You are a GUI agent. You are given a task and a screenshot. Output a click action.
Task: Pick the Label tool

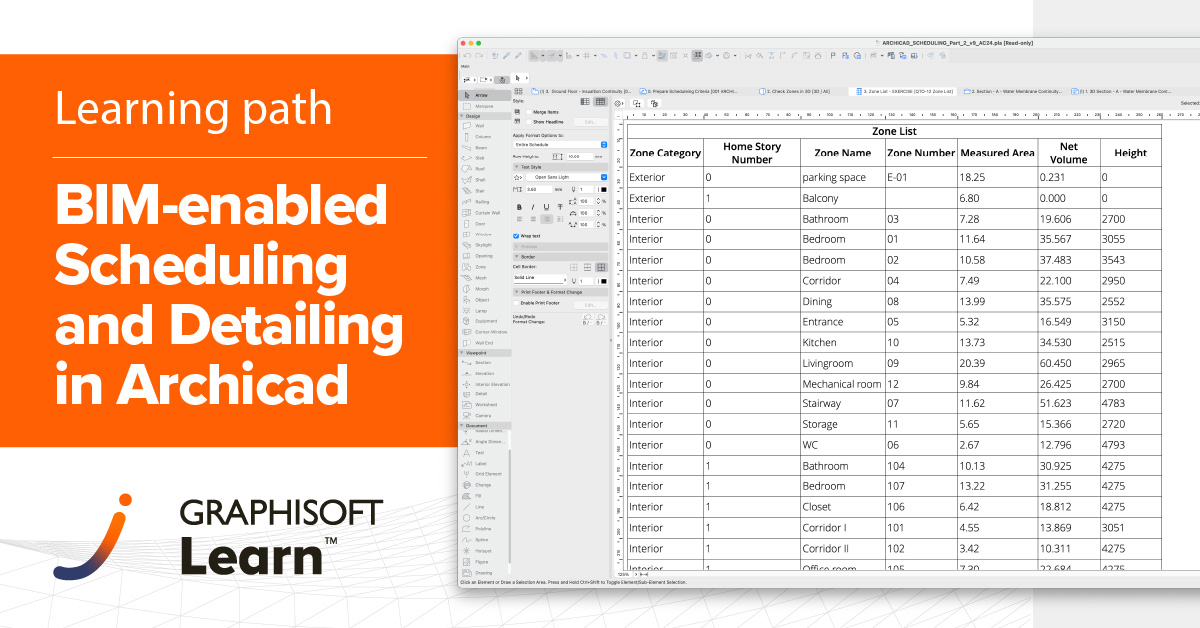tap(483, 463)
